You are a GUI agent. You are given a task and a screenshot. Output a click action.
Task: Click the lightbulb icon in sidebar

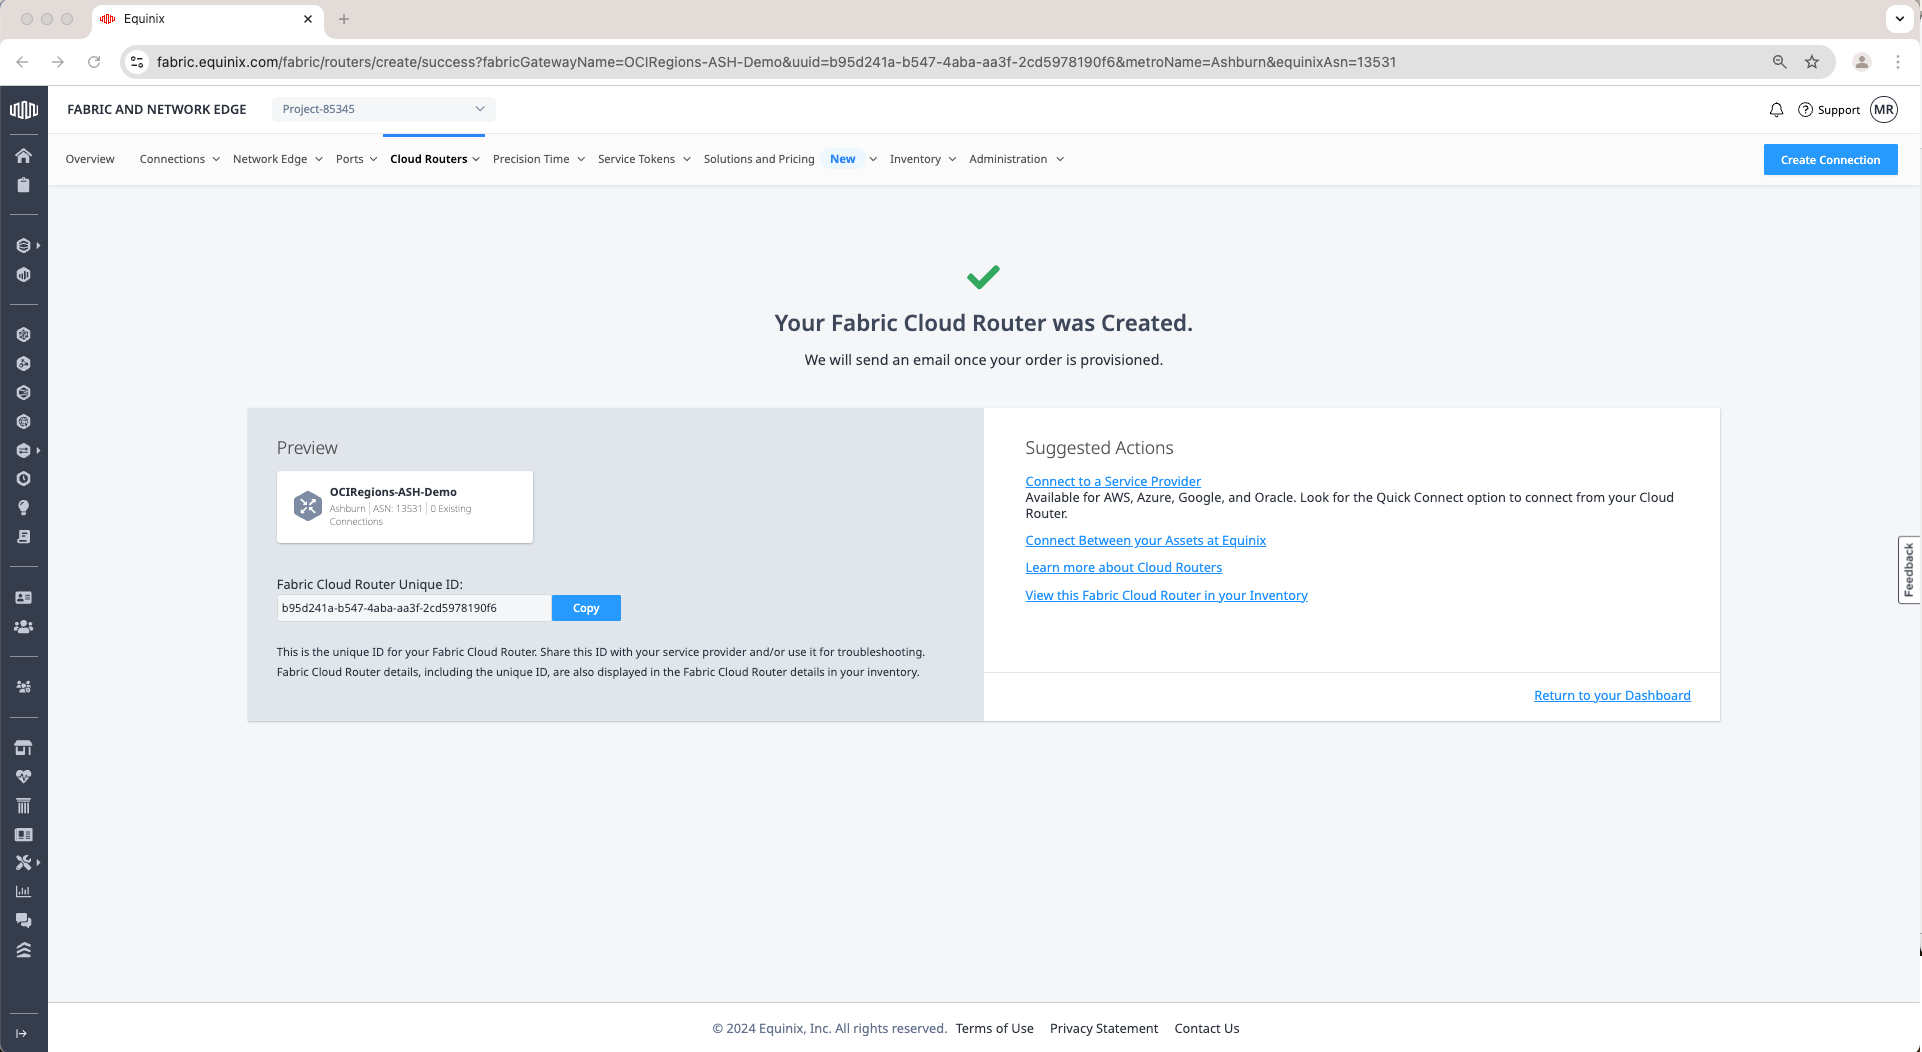[x=23, y=508]
